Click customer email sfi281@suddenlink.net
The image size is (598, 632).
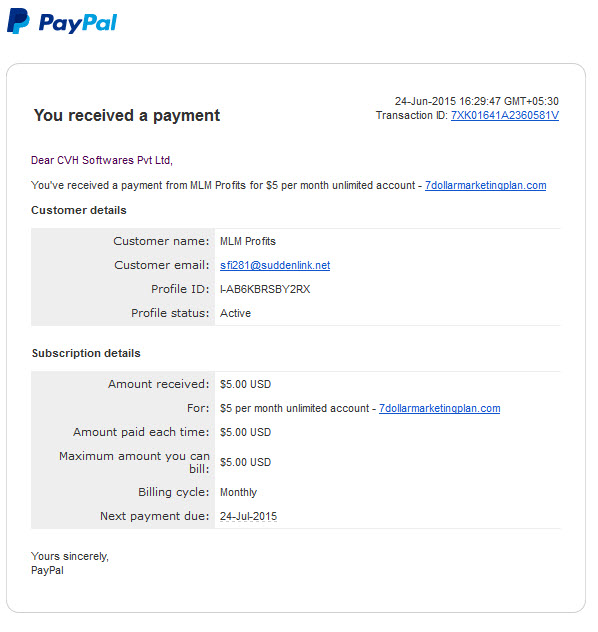pyautogui.click(x=275, y=265)
